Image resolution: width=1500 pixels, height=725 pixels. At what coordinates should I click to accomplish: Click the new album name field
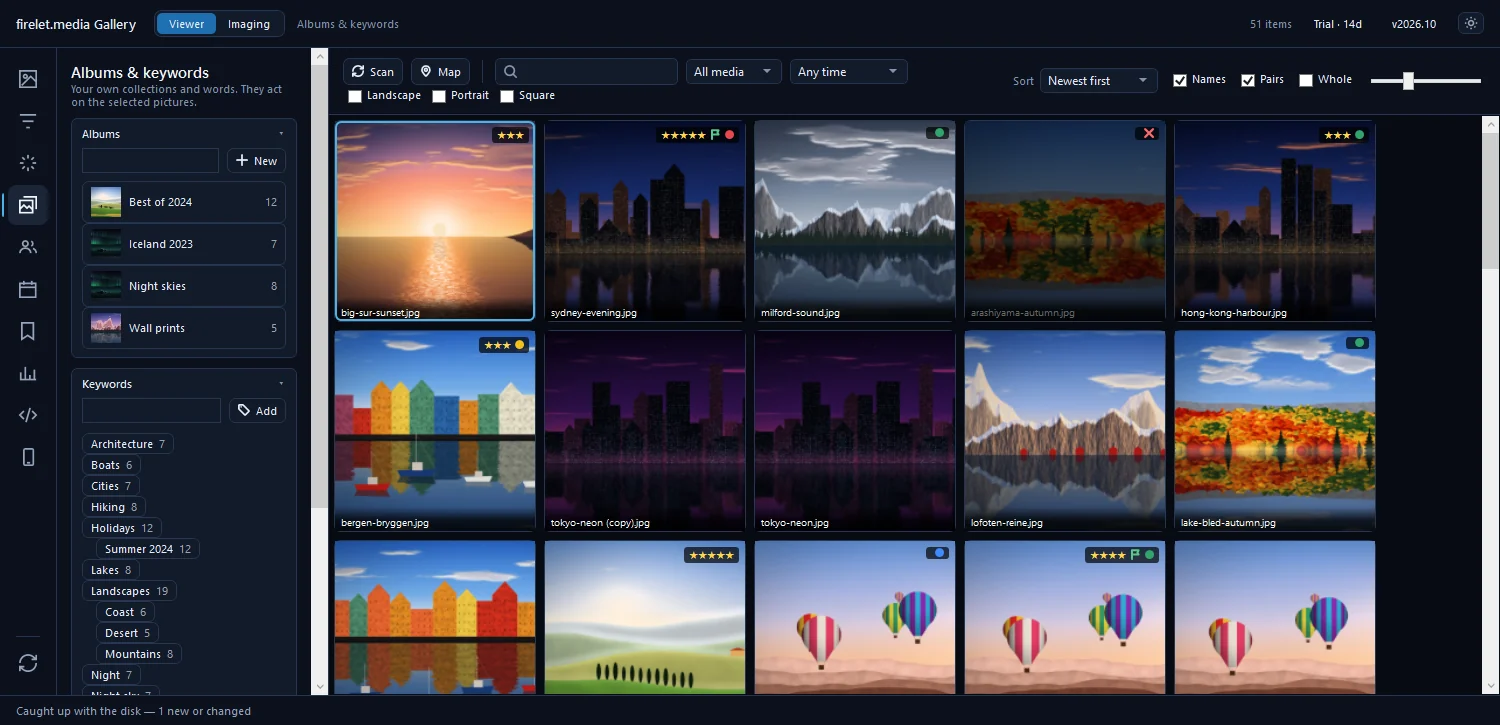150,161
